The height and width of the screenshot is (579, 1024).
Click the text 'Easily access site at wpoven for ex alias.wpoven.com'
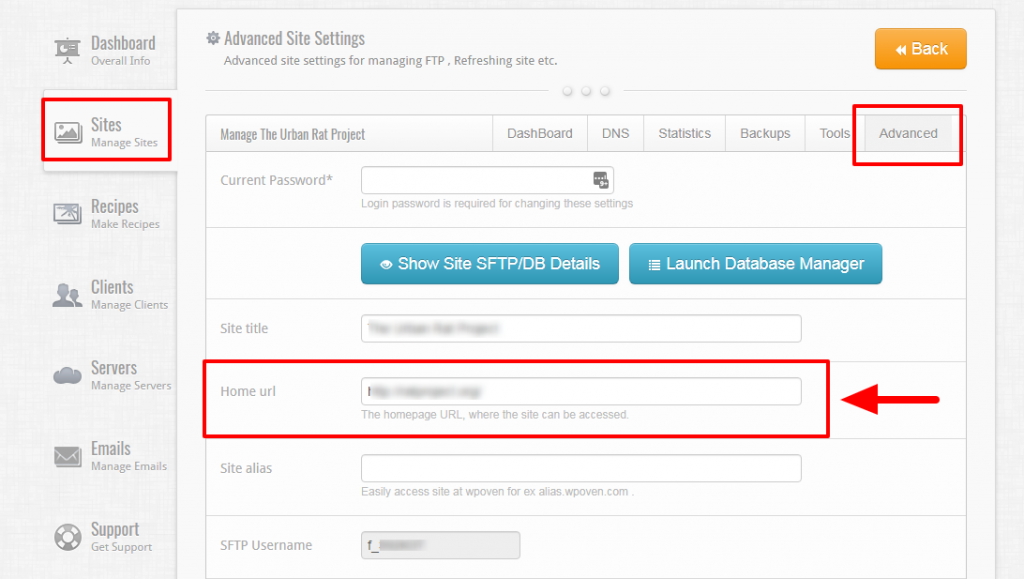(x=495, y=492)
